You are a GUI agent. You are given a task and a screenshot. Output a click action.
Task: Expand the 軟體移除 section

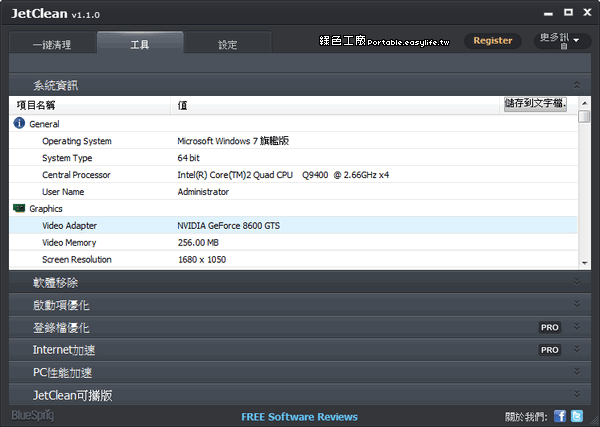coord(576,283)
